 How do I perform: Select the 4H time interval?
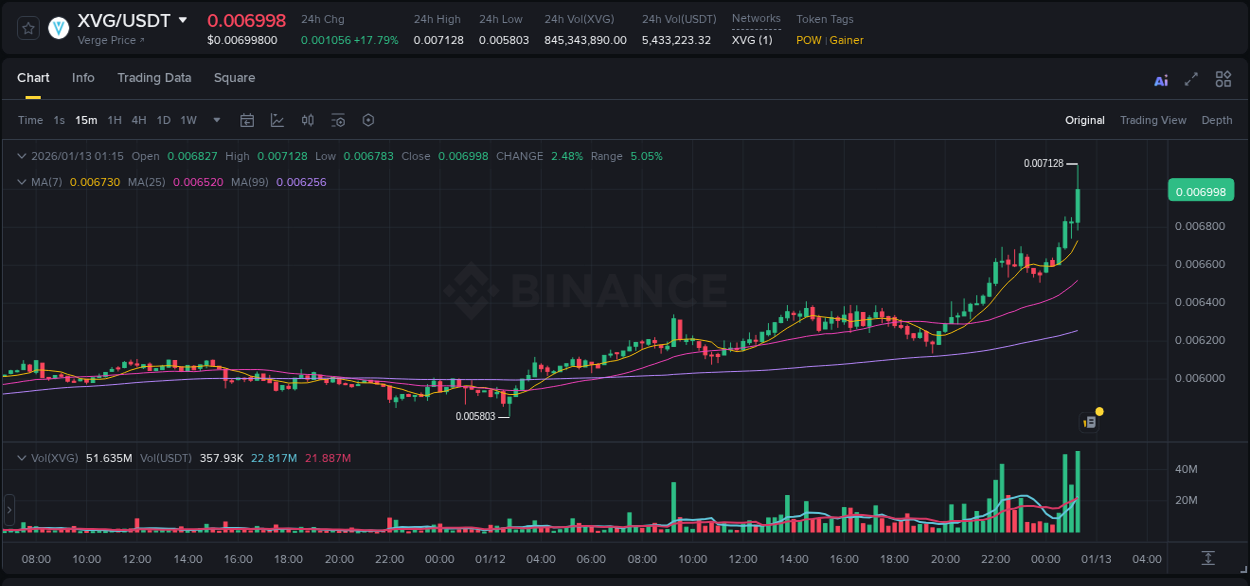139,120
